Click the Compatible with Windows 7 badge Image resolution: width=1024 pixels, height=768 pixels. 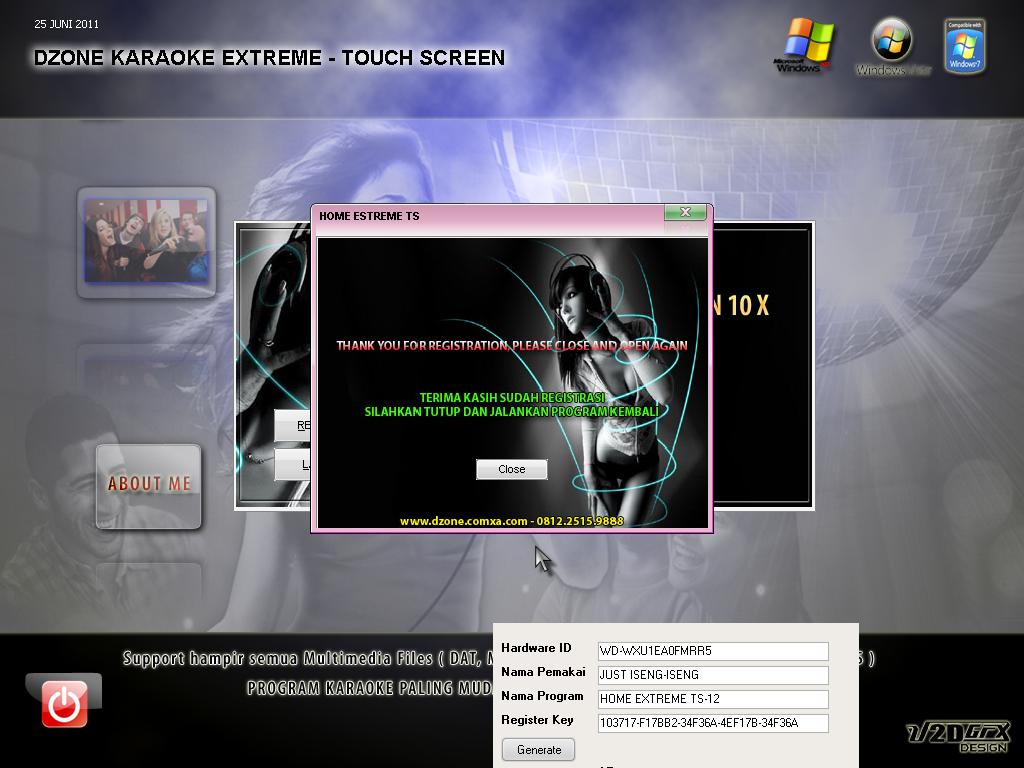[963, 44]
